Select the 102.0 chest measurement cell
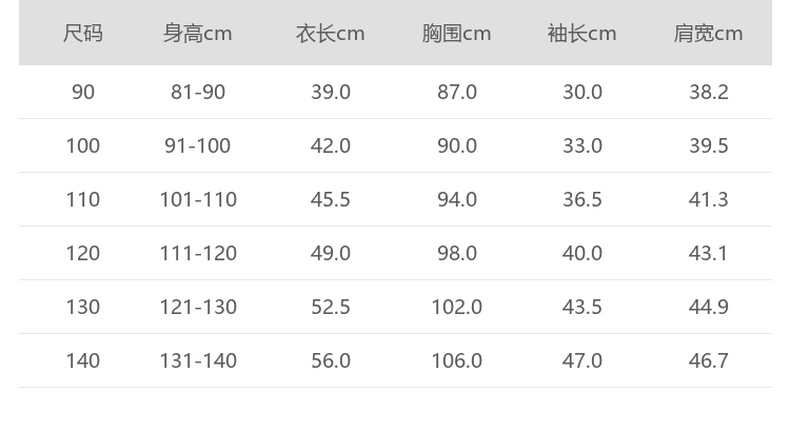This screenshot has height=431, width=790. tap(457, 307)
